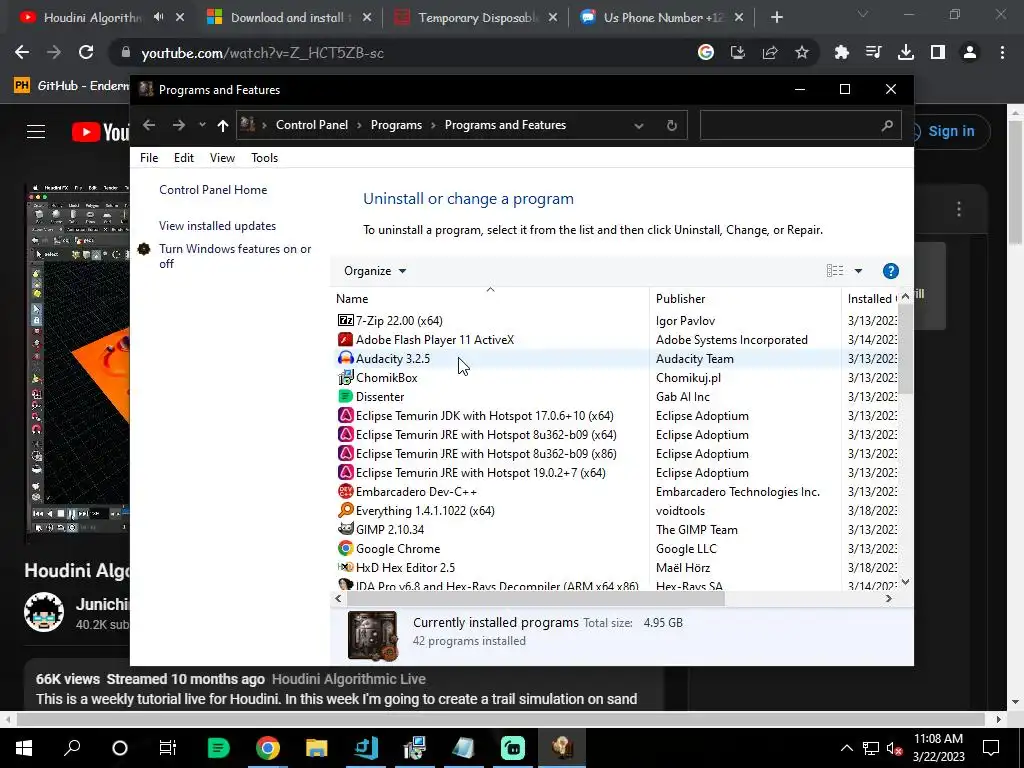
Task: Open Chrome three-dot menu
Action: (1002, 52)
